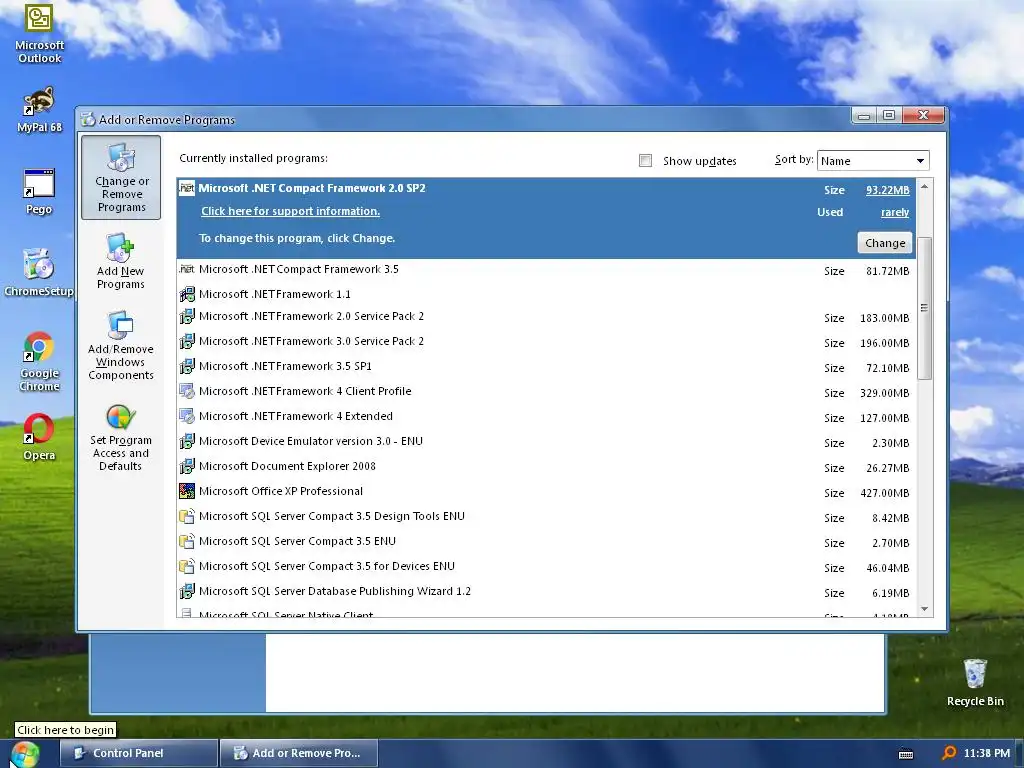Select Microsoft .NET Framework 3.5 SP1 text
Screen dimensions: 1024x768
click(285, 366)
